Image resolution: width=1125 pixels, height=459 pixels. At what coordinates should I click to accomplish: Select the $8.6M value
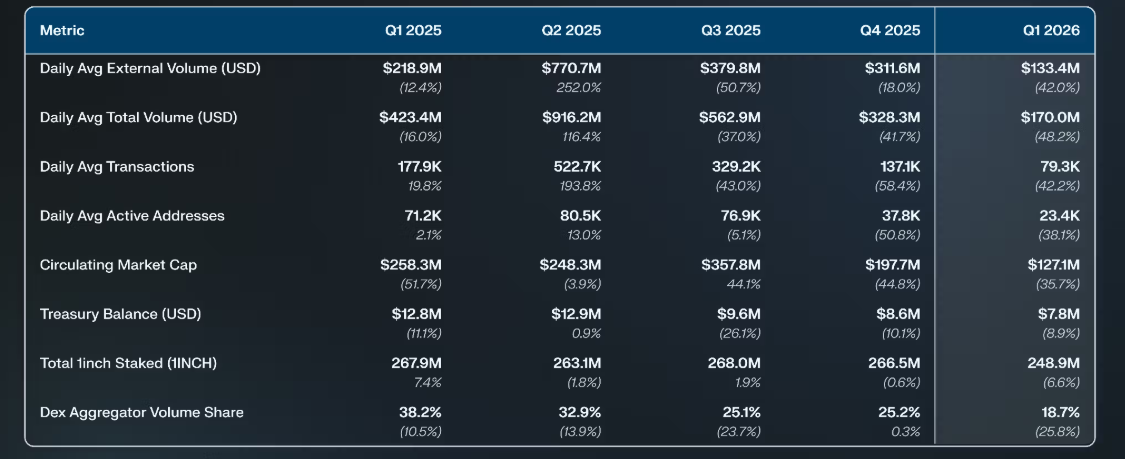[x=899, y=314]
